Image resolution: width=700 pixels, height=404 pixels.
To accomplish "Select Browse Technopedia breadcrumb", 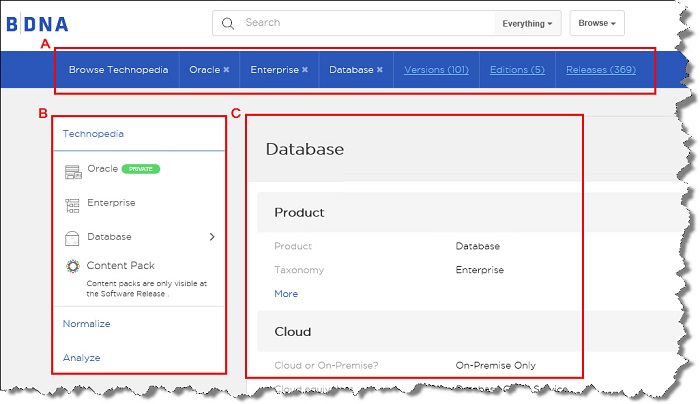I will [x=118, y=70].
